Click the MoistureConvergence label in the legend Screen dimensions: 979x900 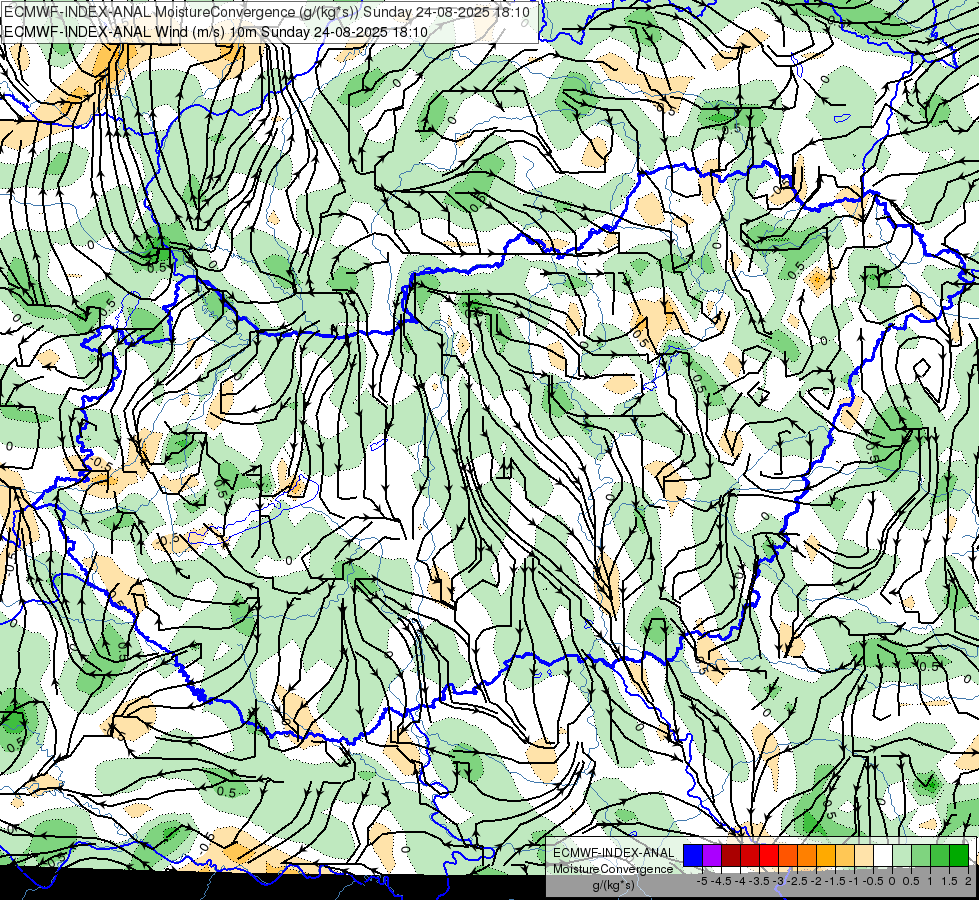pos(613,869)
